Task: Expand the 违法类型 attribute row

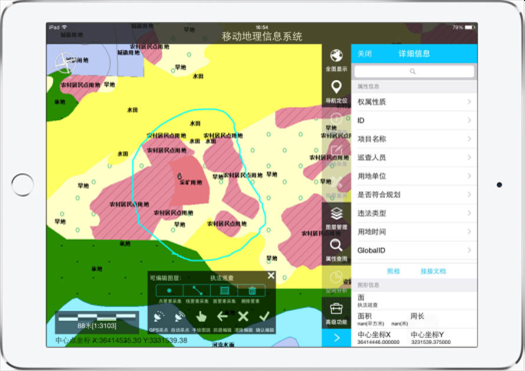Action: (x=415, y=213)
